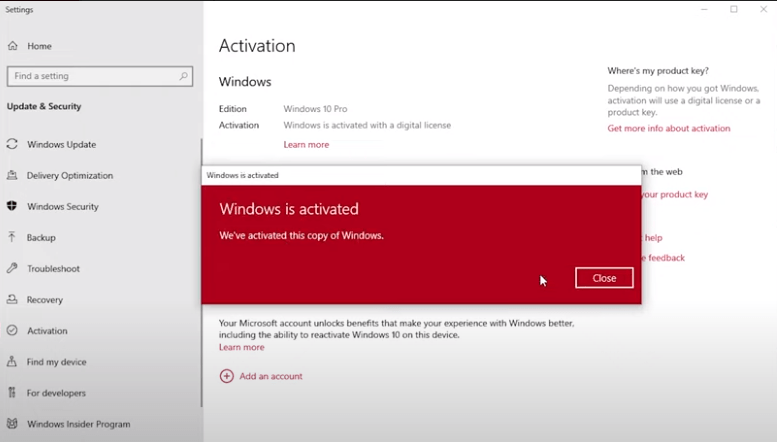Open Get more info about activation
This screenshot has width=777, height=442.
click(669, 128)
